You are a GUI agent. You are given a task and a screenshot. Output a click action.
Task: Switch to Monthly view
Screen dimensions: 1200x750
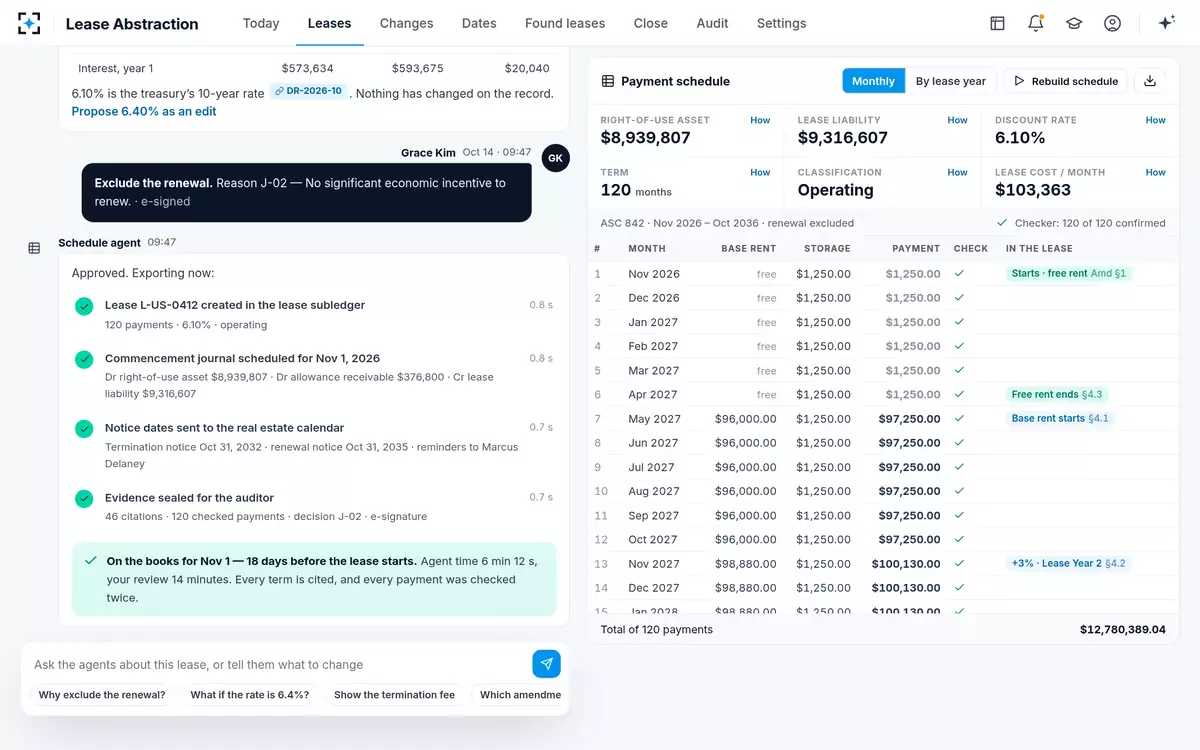point(873,81)
